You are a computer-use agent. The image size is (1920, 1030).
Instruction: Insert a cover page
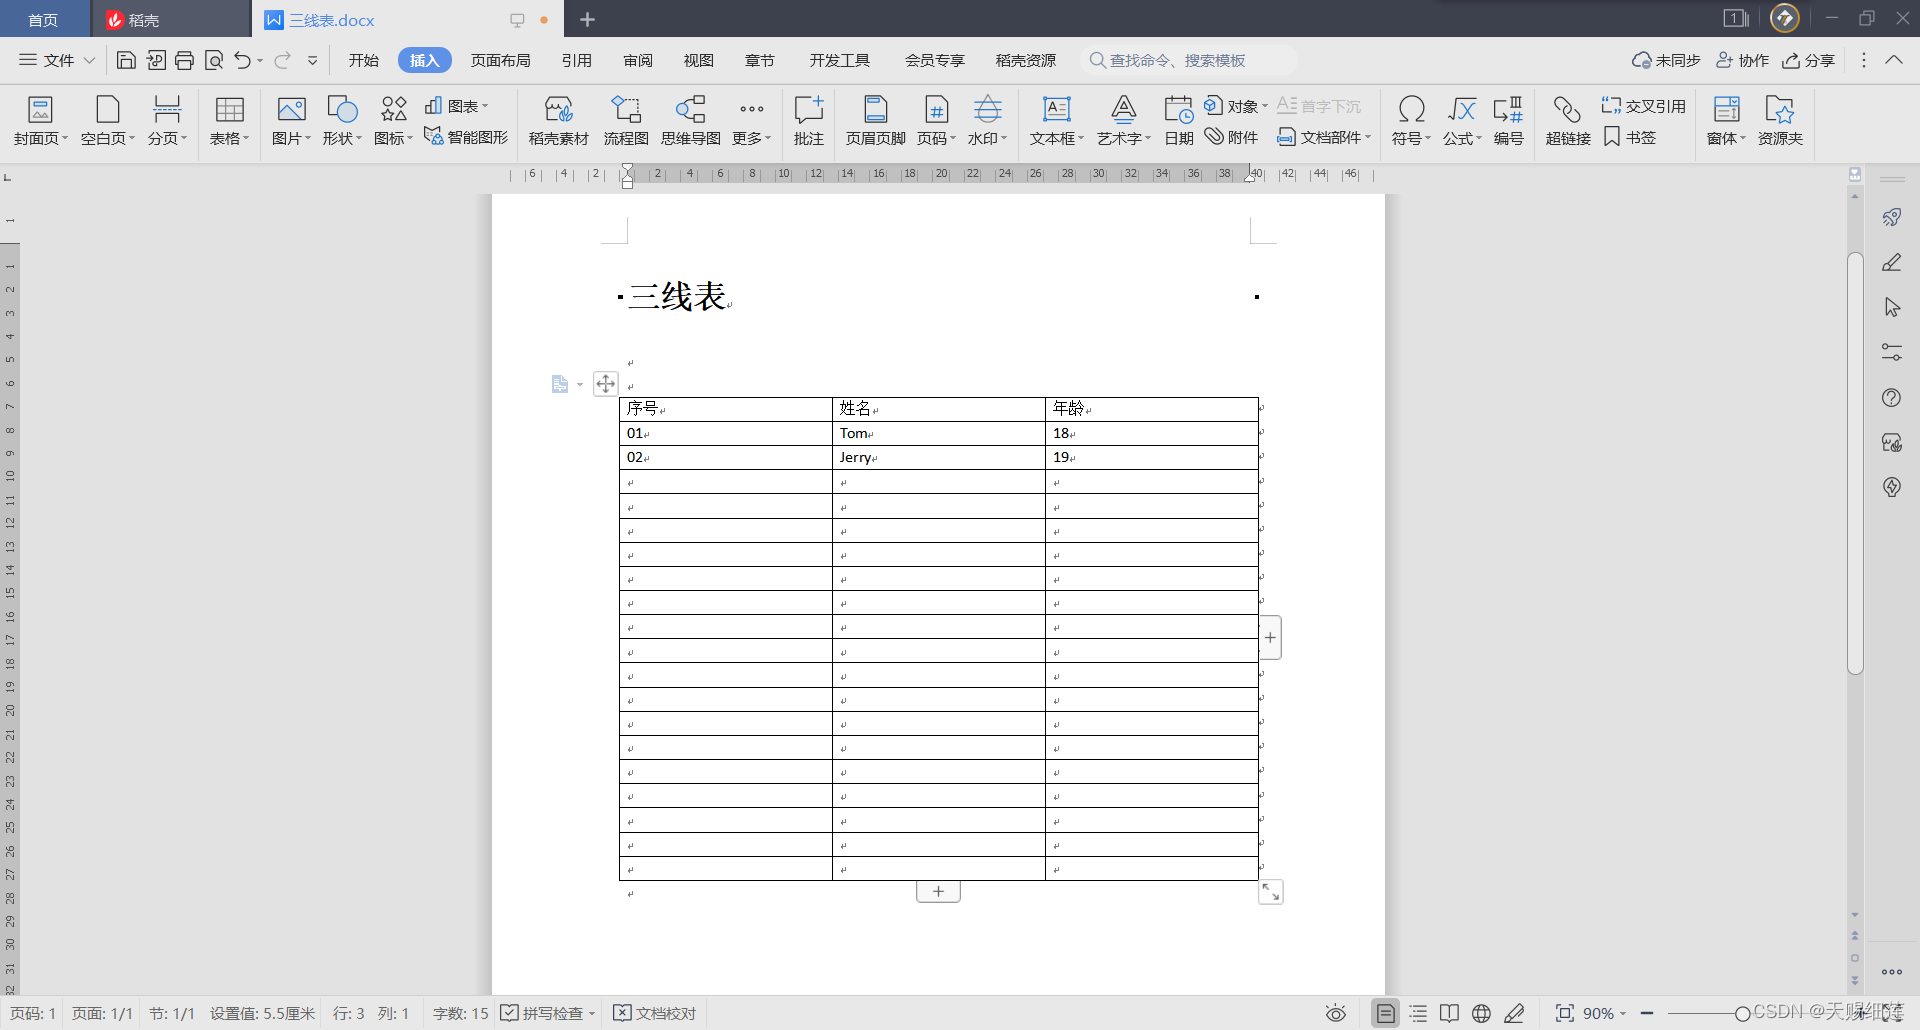(40, 121)
